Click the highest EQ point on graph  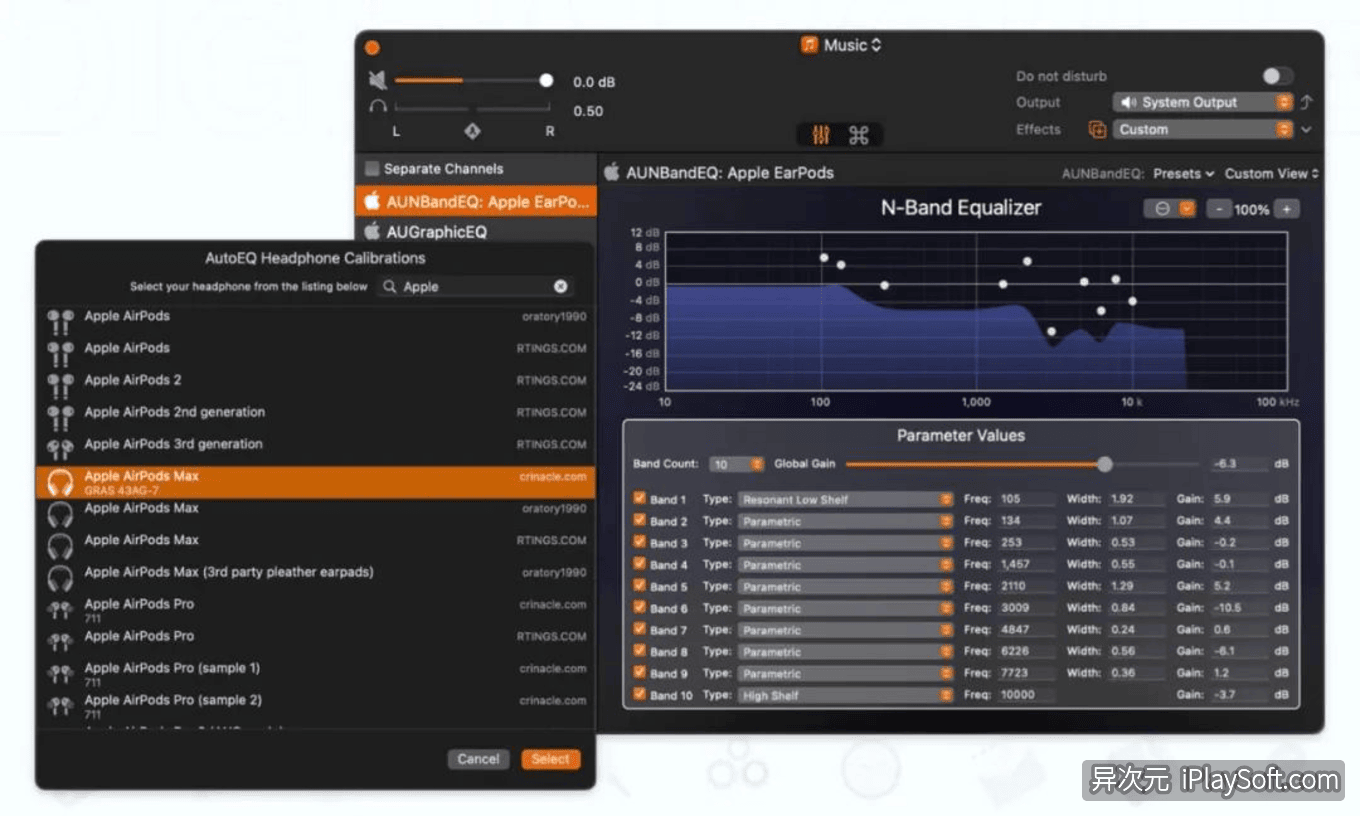824,257
